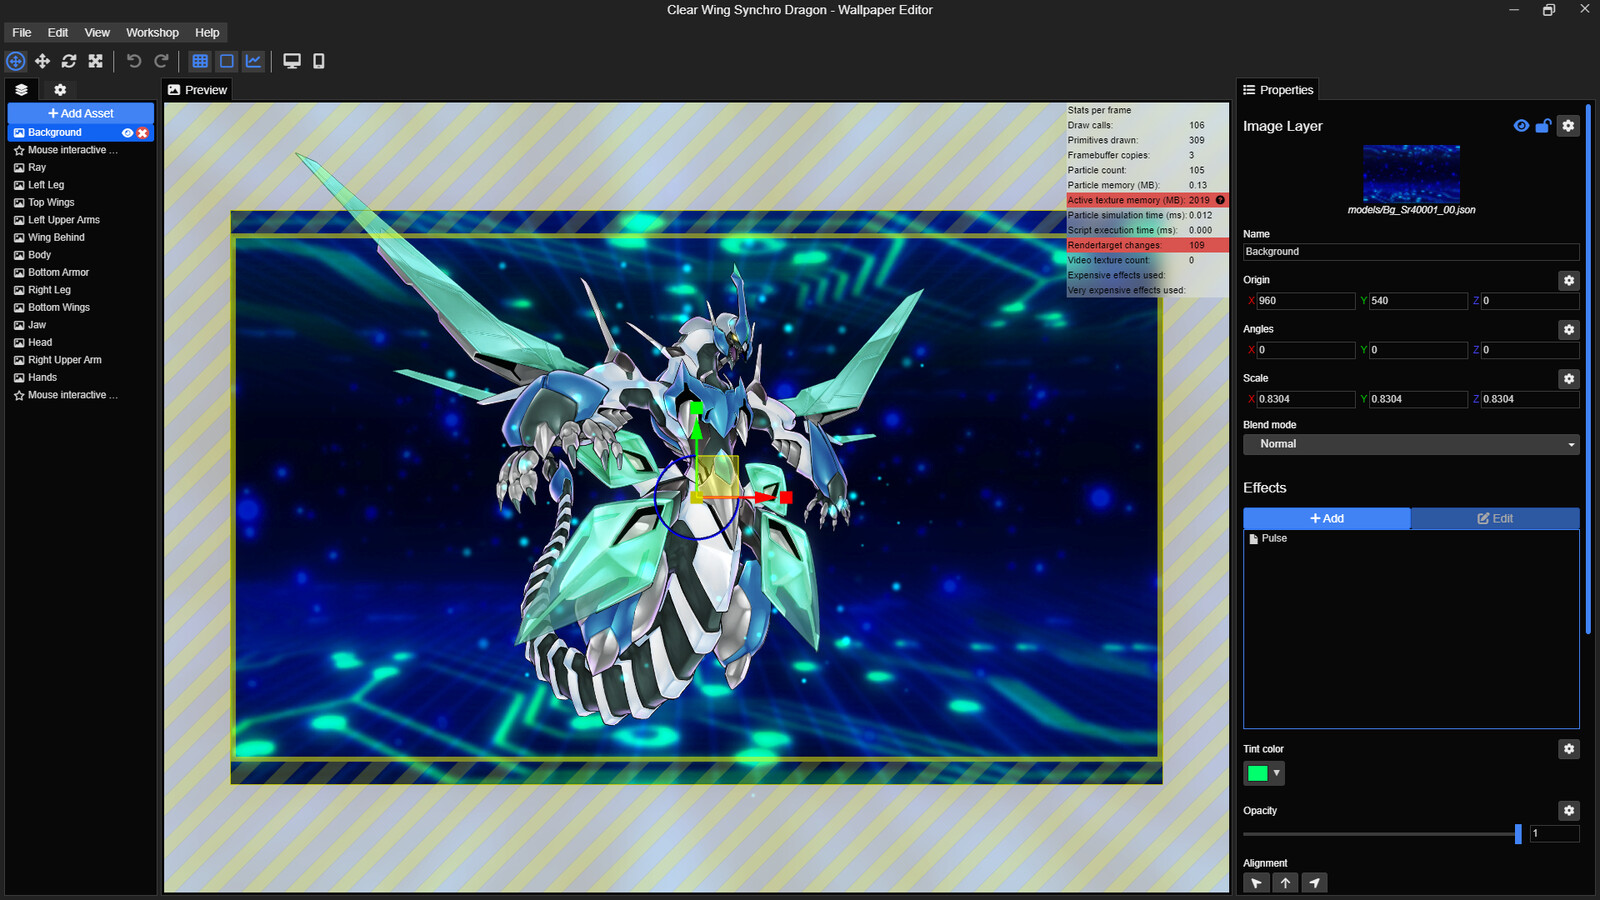This screenshot has width=1600, height=900.
Task: Select the first Mouse interactive layer
Action: (x=80, y=150)
